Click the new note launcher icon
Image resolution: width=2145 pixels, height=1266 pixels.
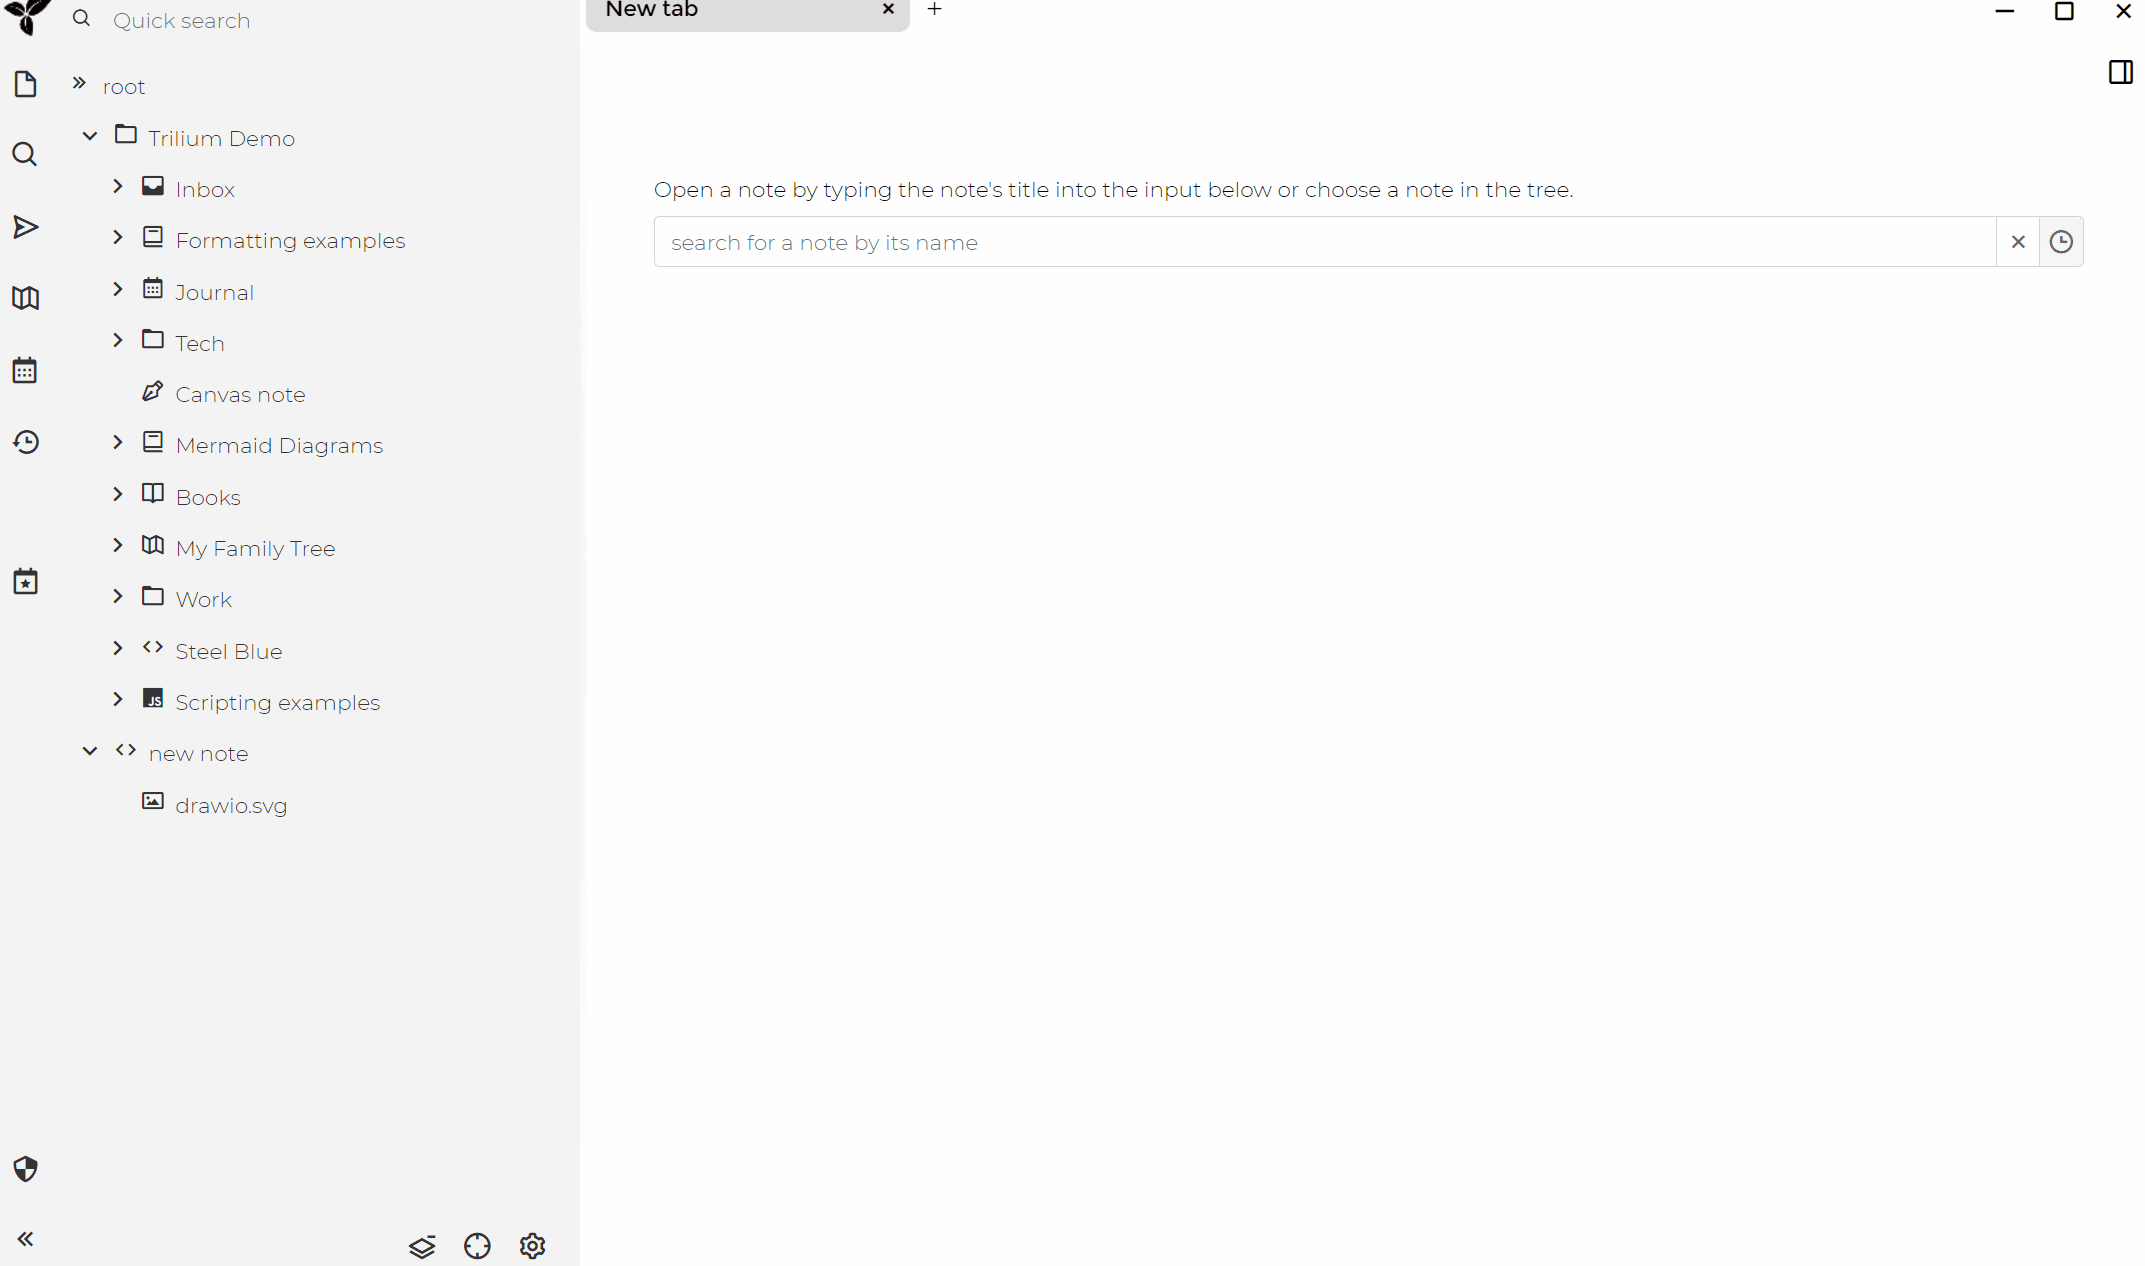point(25,84)
